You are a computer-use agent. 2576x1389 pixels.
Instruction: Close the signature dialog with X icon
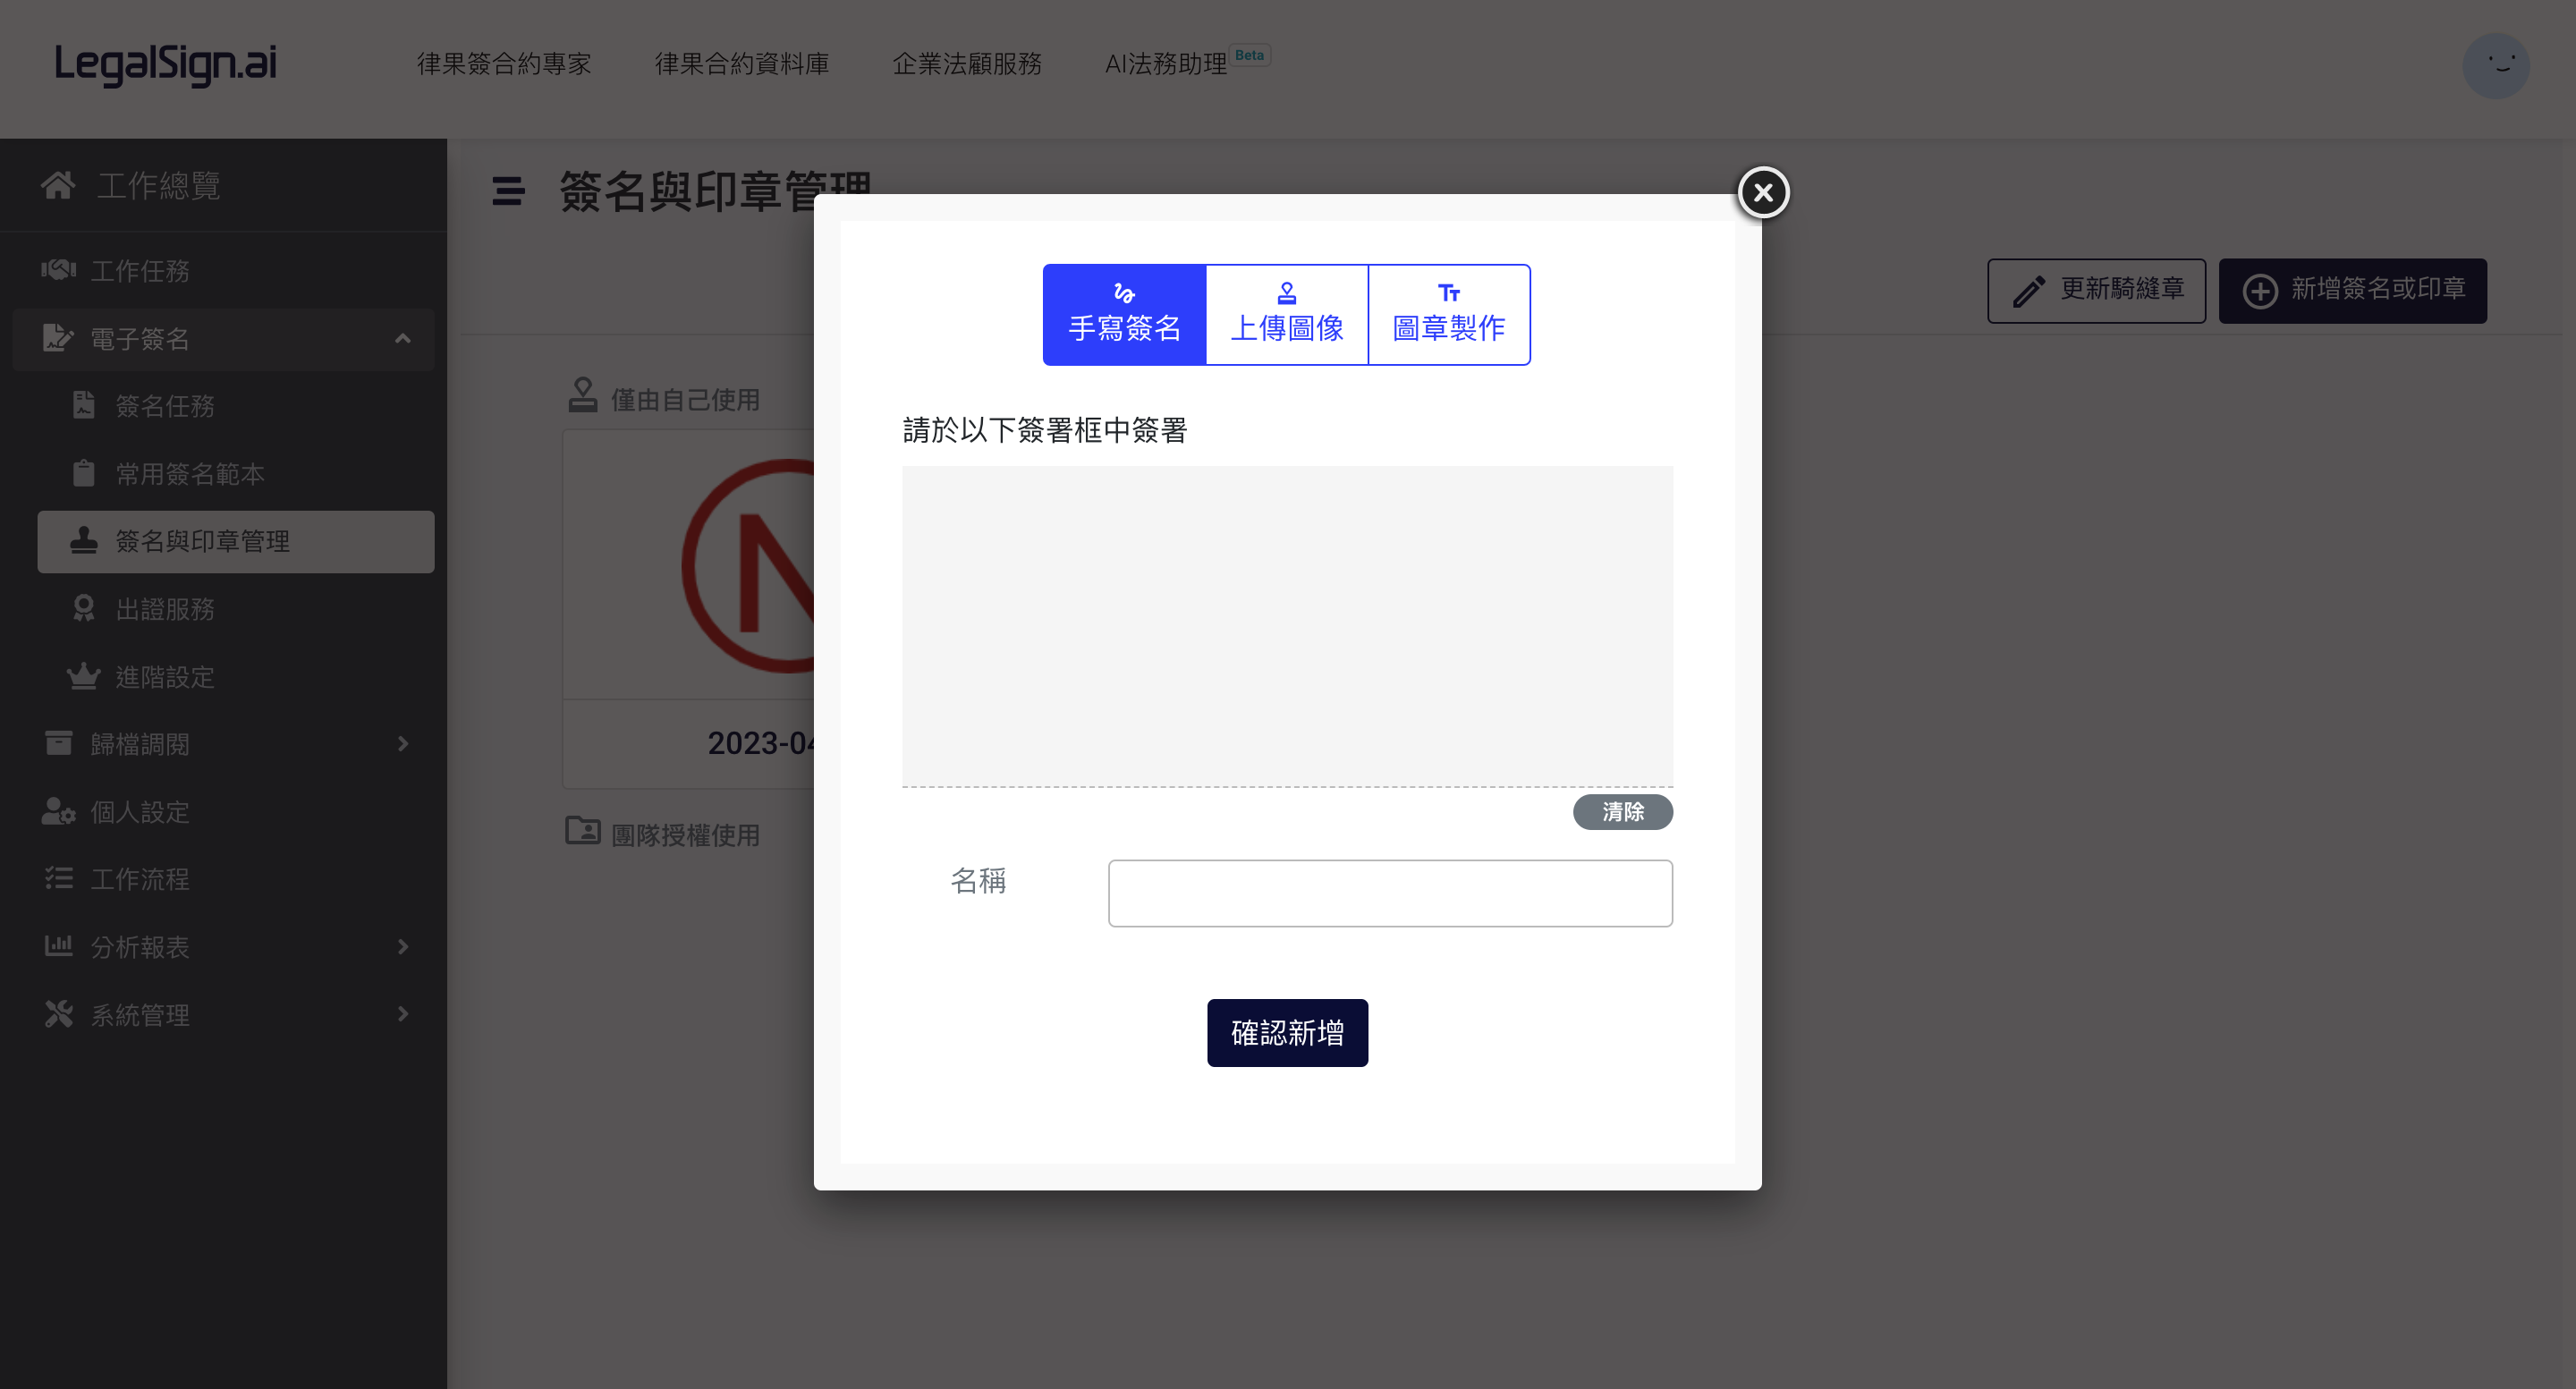1763,192
